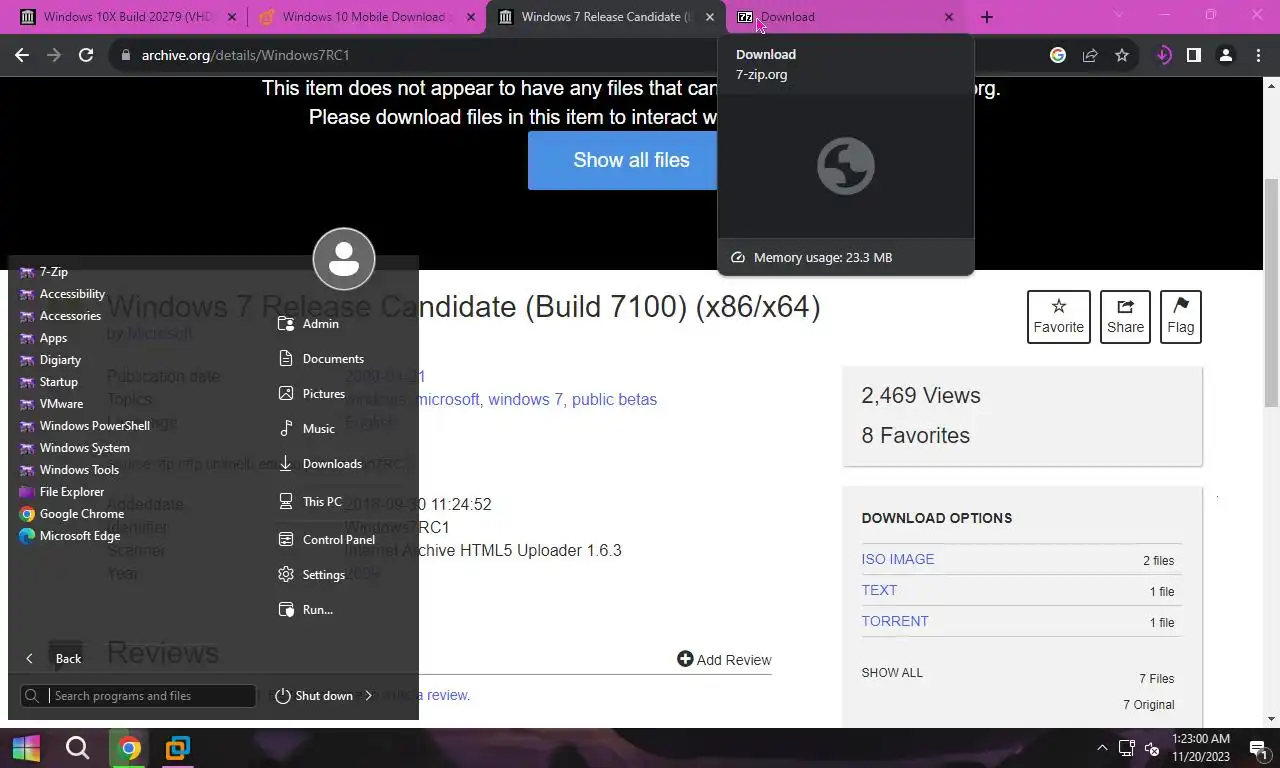
Task: Open the Chrome profile menu
Action: pos(1226,56)
